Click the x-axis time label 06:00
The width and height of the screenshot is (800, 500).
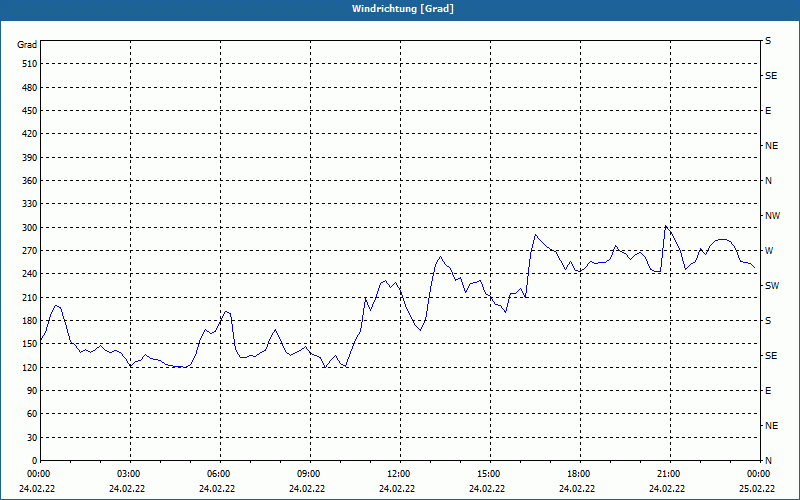click(x=217, y=474)
